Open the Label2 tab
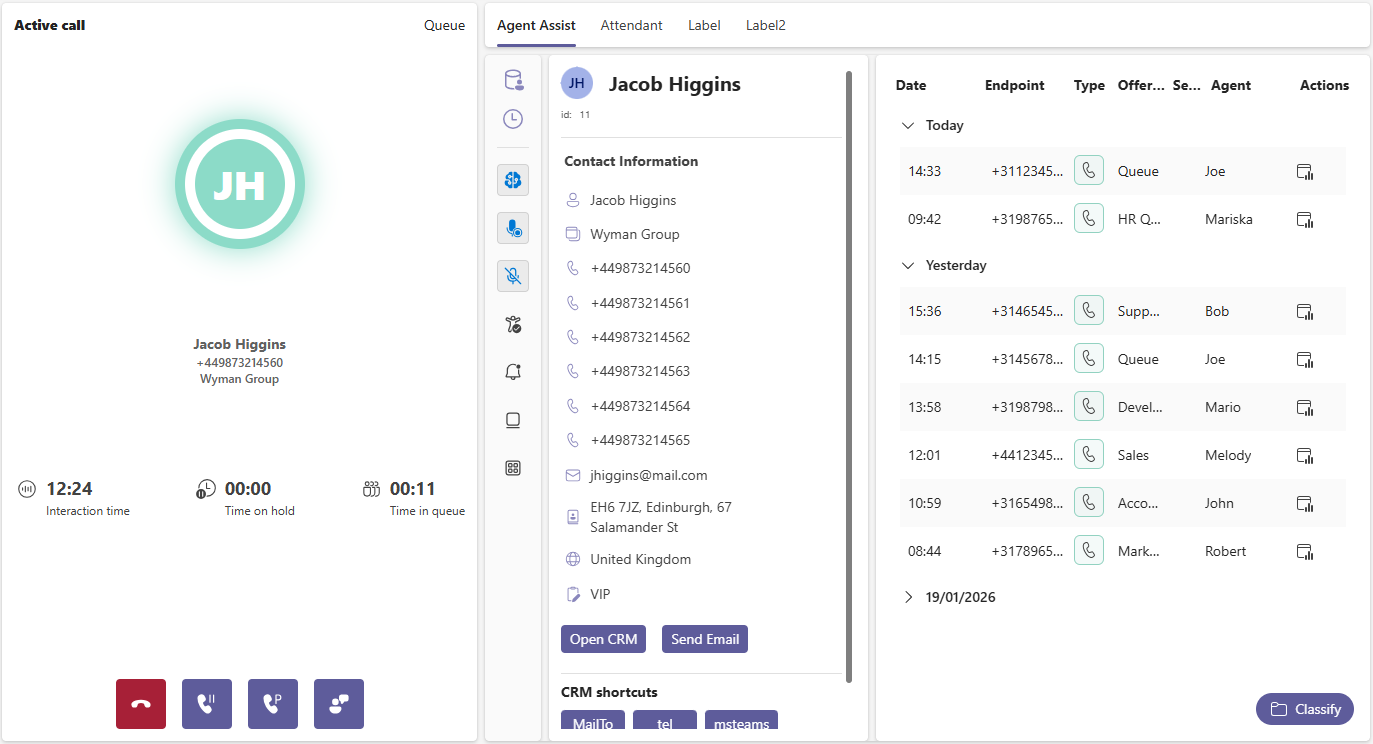This screenshot has height=744, width=1373. pyautogui.click(x=766, y=26)
